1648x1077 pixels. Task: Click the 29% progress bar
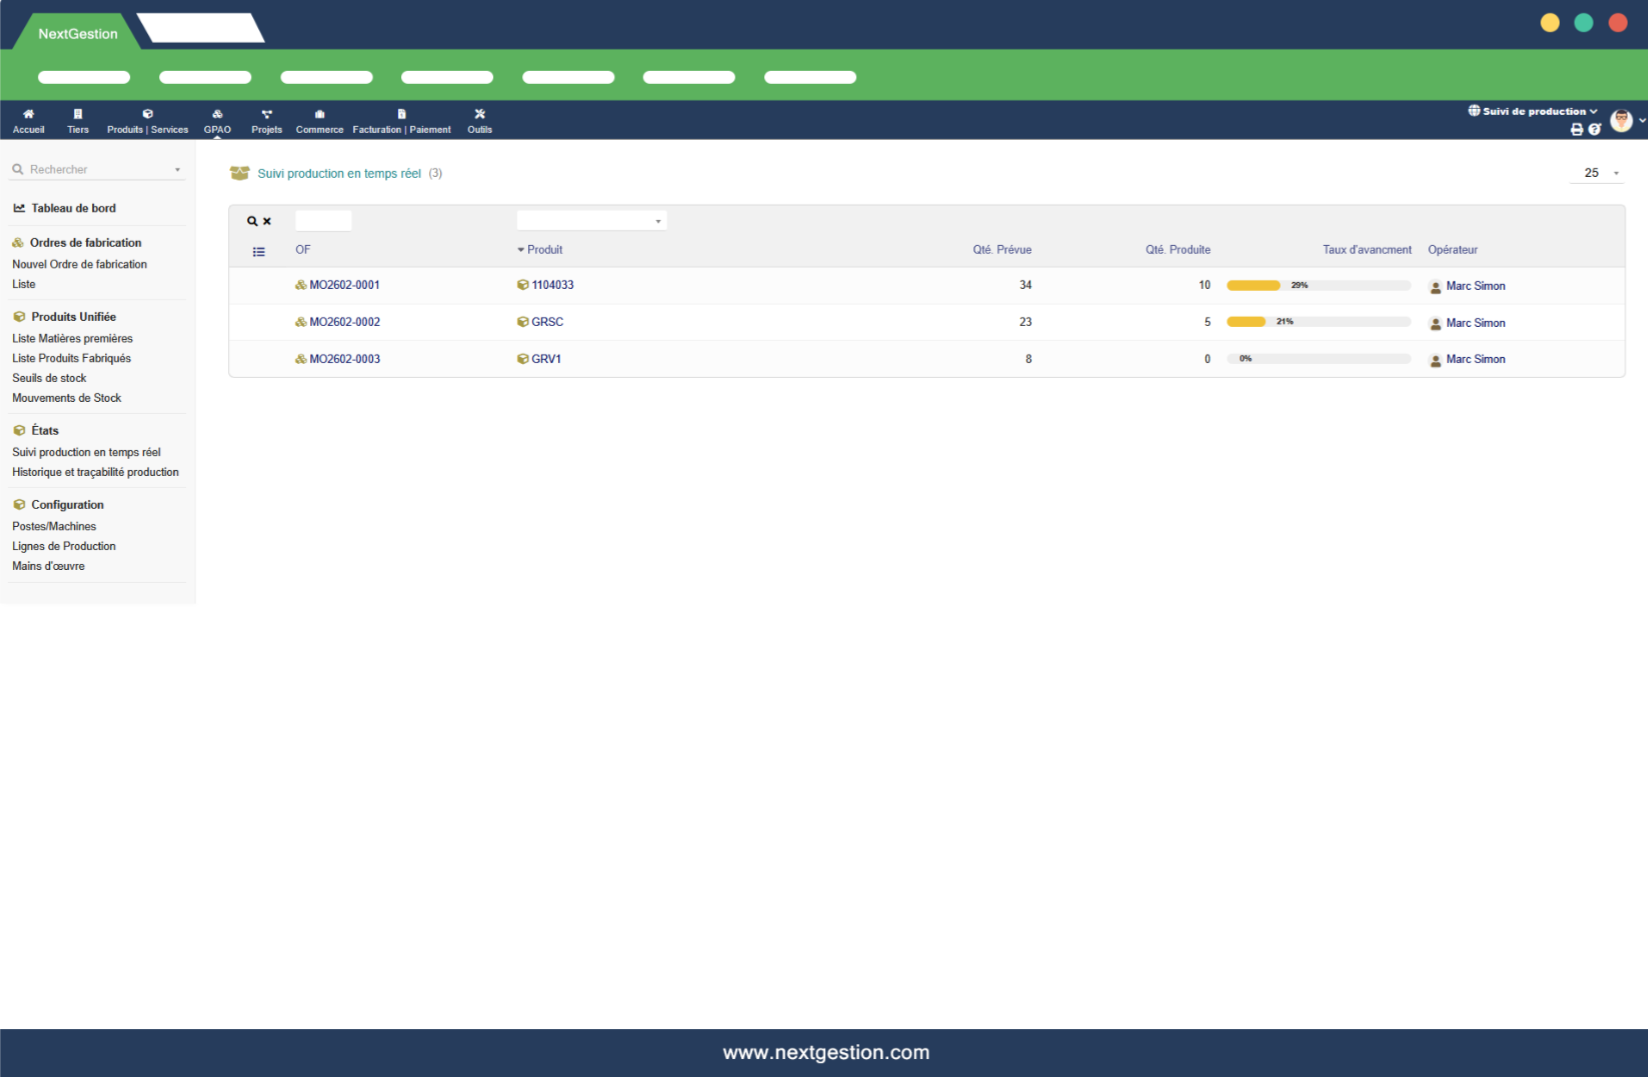[1318, 285]
